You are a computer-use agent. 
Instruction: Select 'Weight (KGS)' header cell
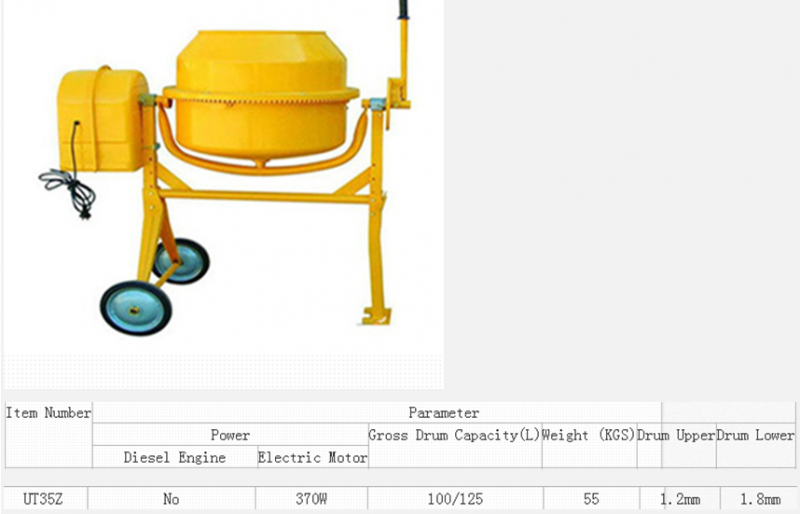[589, 446]
